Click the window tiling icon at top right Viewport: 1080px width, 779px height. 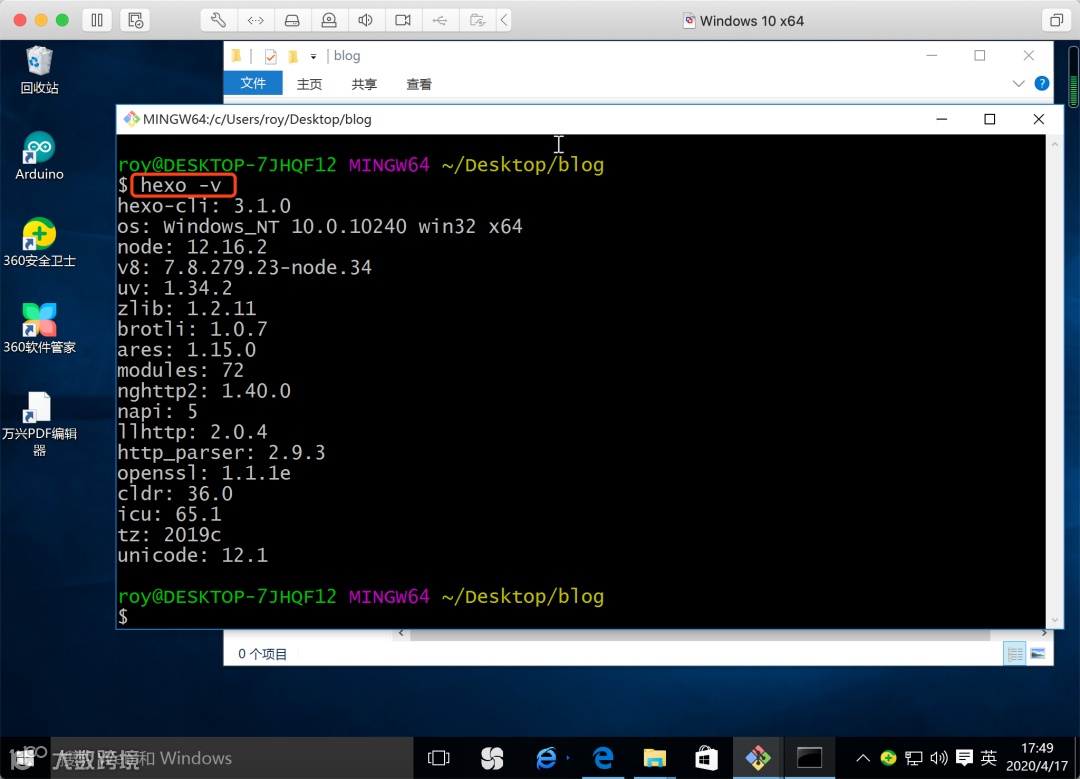point(1056,20)
